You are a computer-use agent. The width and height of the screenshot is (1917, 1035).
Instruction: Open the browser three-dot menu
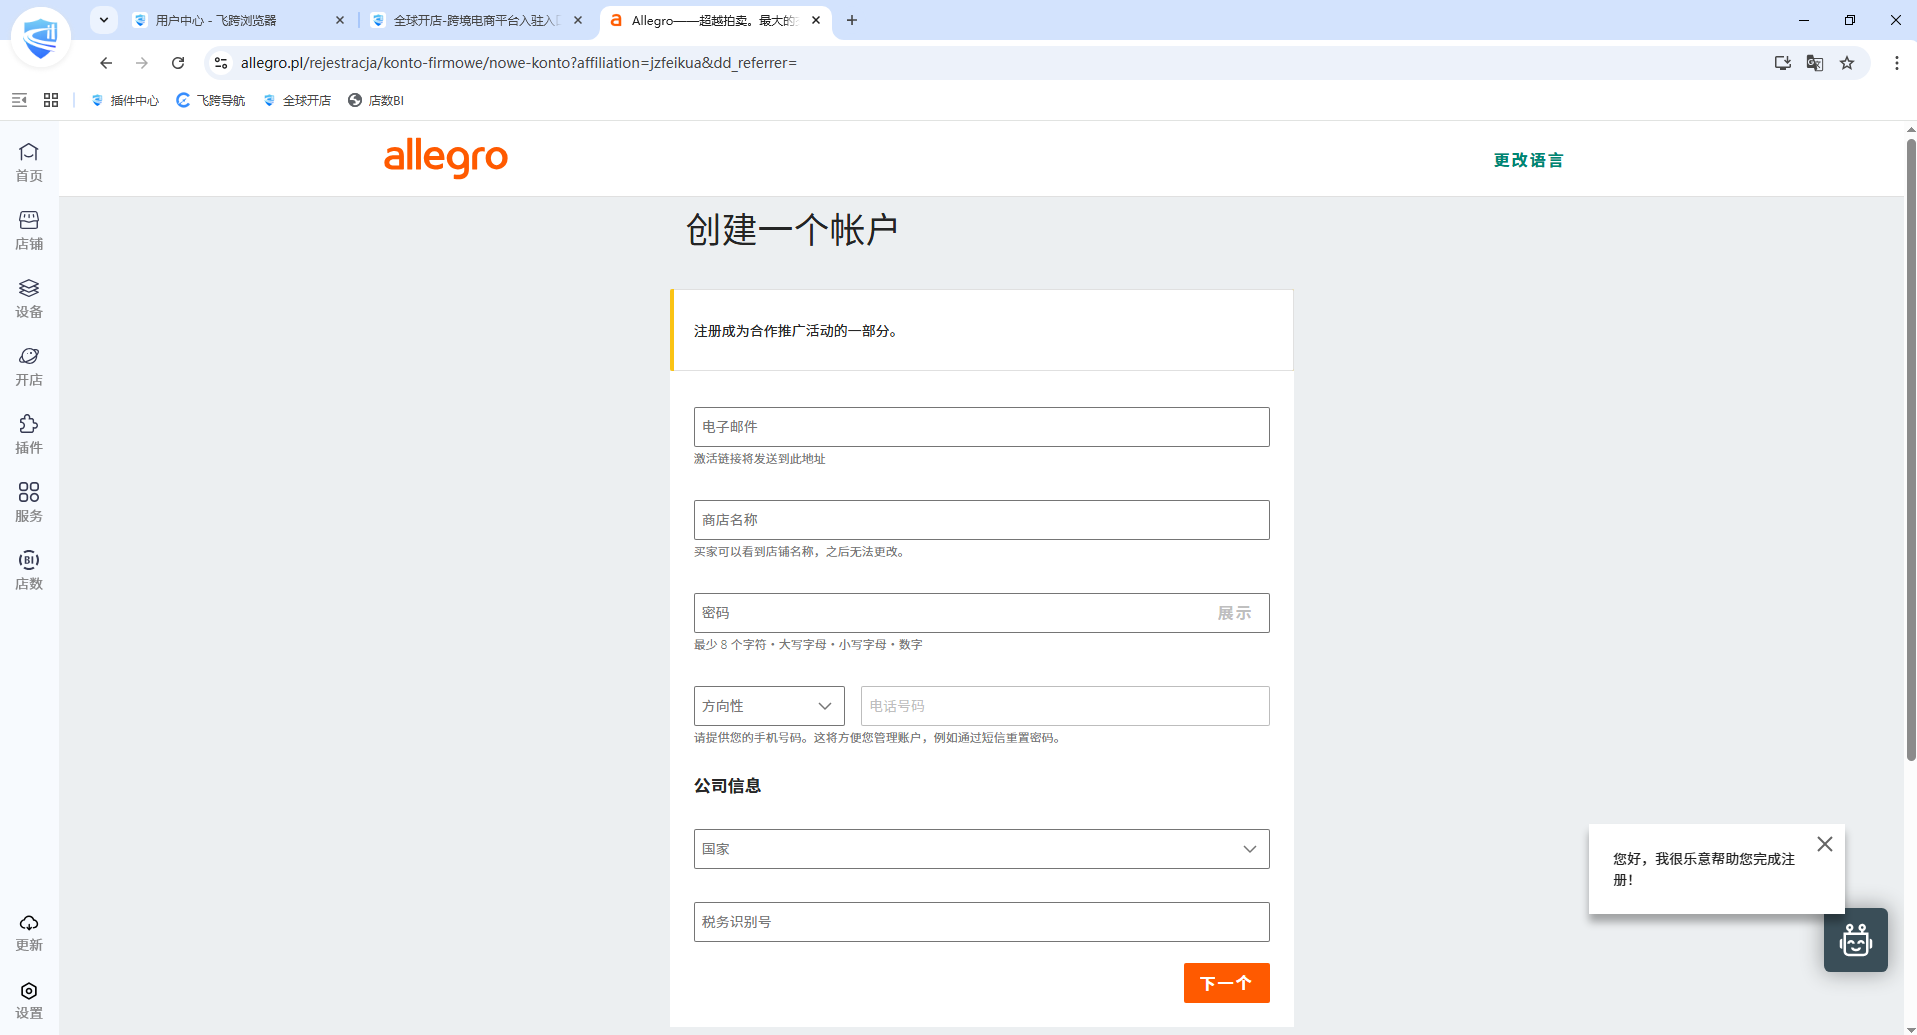(1897, 63)
